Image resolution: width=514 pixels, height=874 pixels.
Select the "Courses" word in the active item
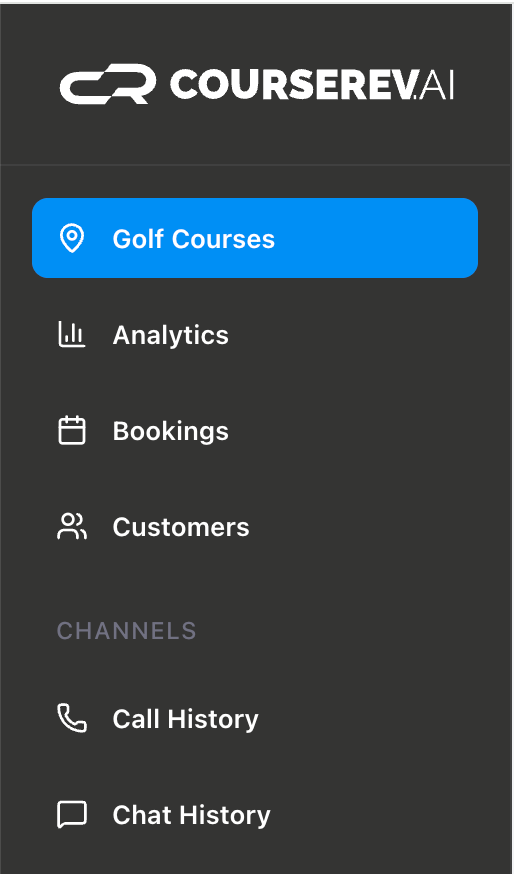(x=223, y=239)
